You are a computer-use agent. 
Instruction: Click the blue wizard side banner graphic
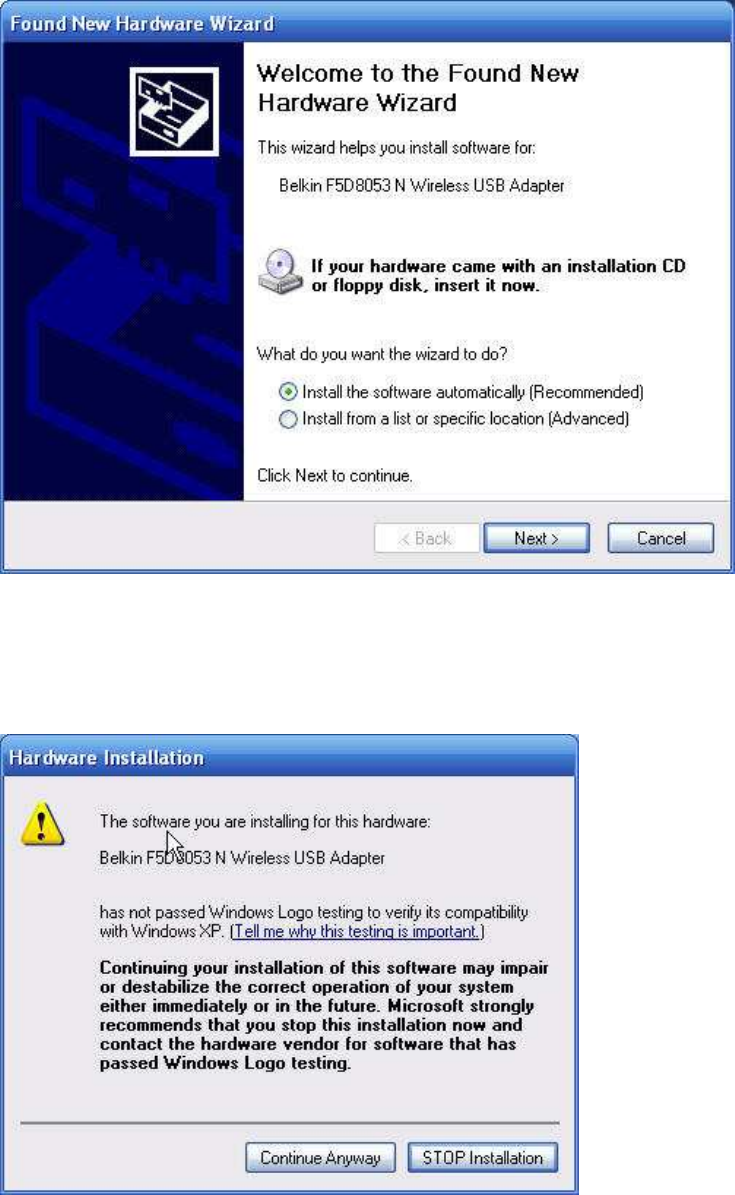[x=124, y=271]
